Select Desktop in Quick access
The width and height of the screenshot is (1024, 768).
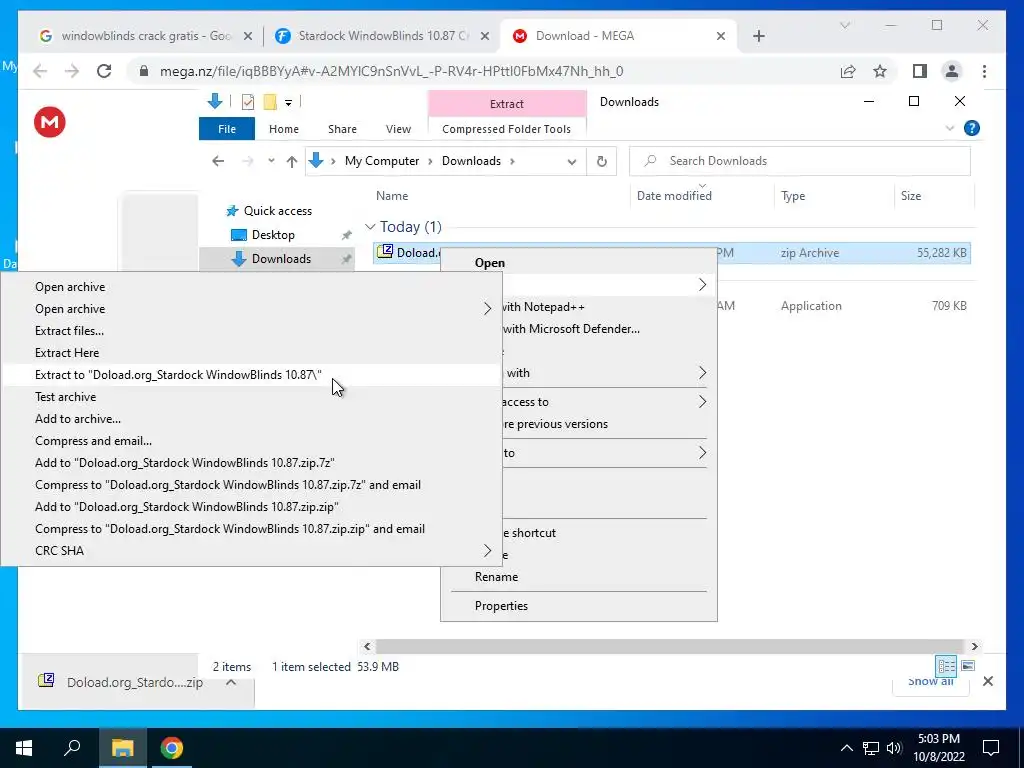click(273, 234)
